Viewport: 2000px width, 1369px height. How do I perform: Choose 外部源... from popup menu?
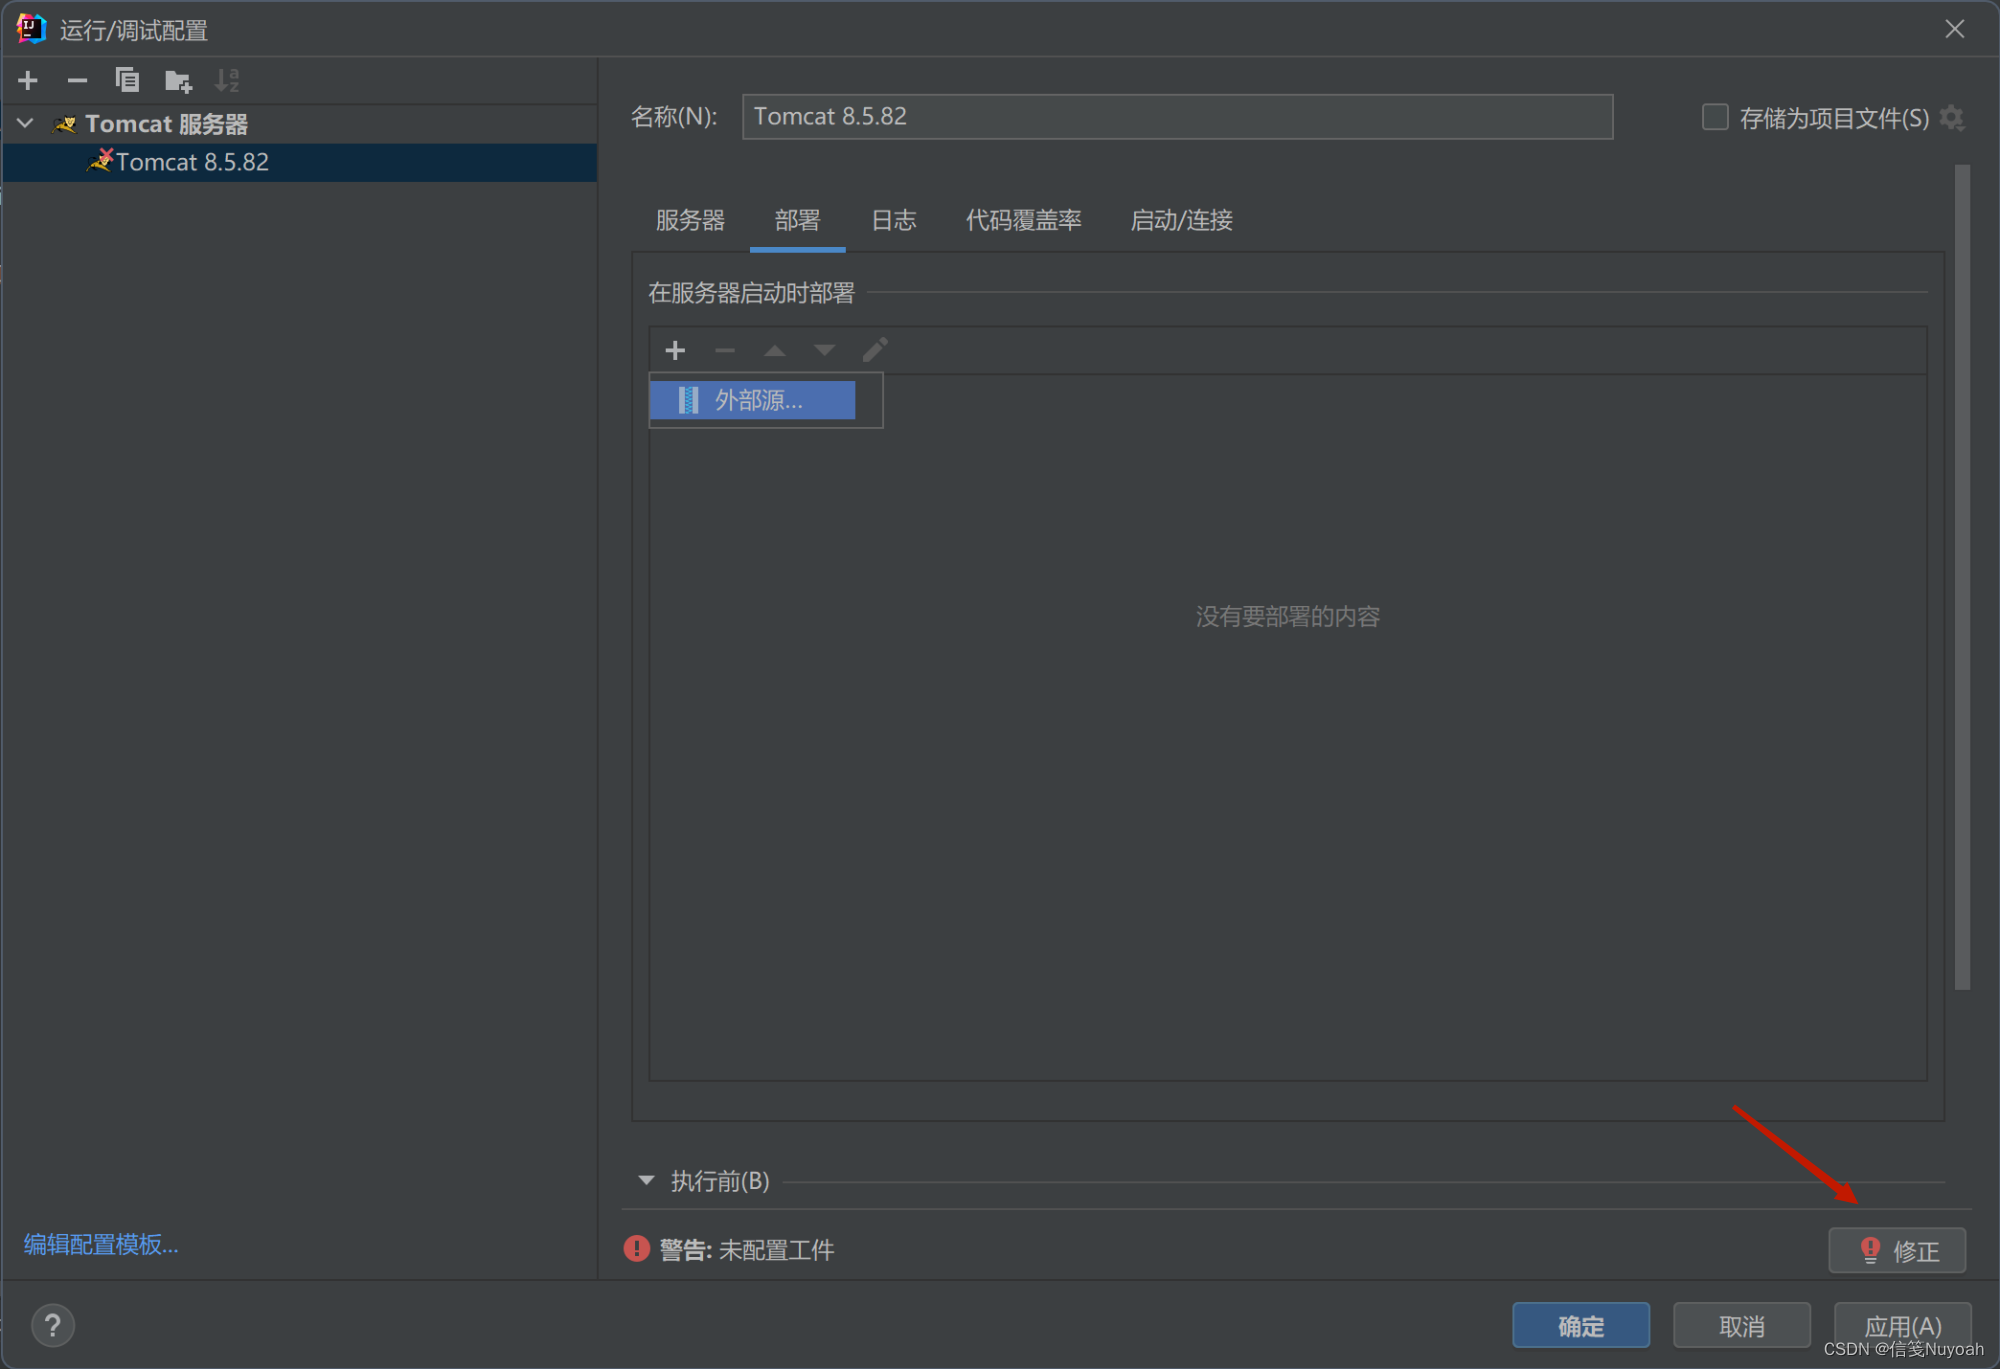[x=753, y=400]
